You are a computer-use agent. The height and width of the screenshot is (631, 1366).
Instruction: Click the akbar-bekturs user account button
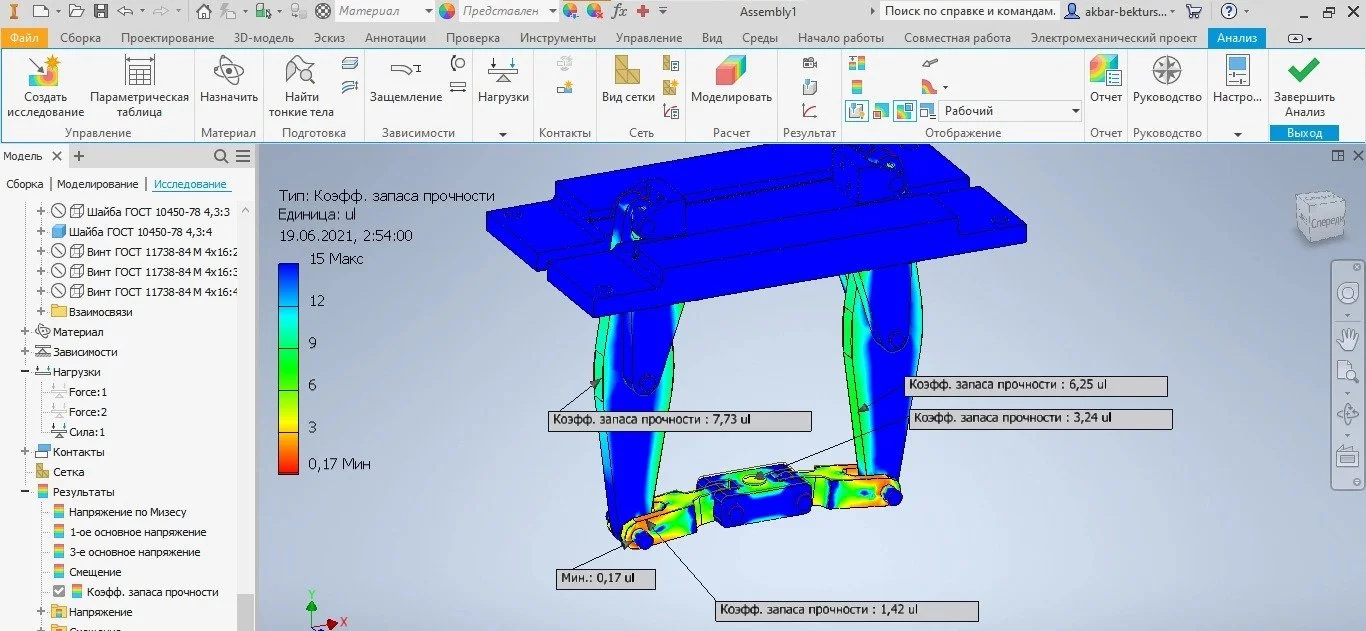(x=1119, y=11)
